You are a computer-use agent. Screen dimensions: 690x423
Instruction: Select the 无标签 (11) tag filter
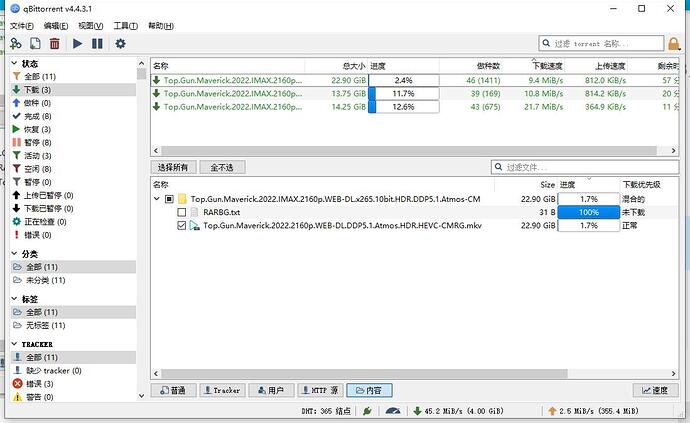point(73,326)
